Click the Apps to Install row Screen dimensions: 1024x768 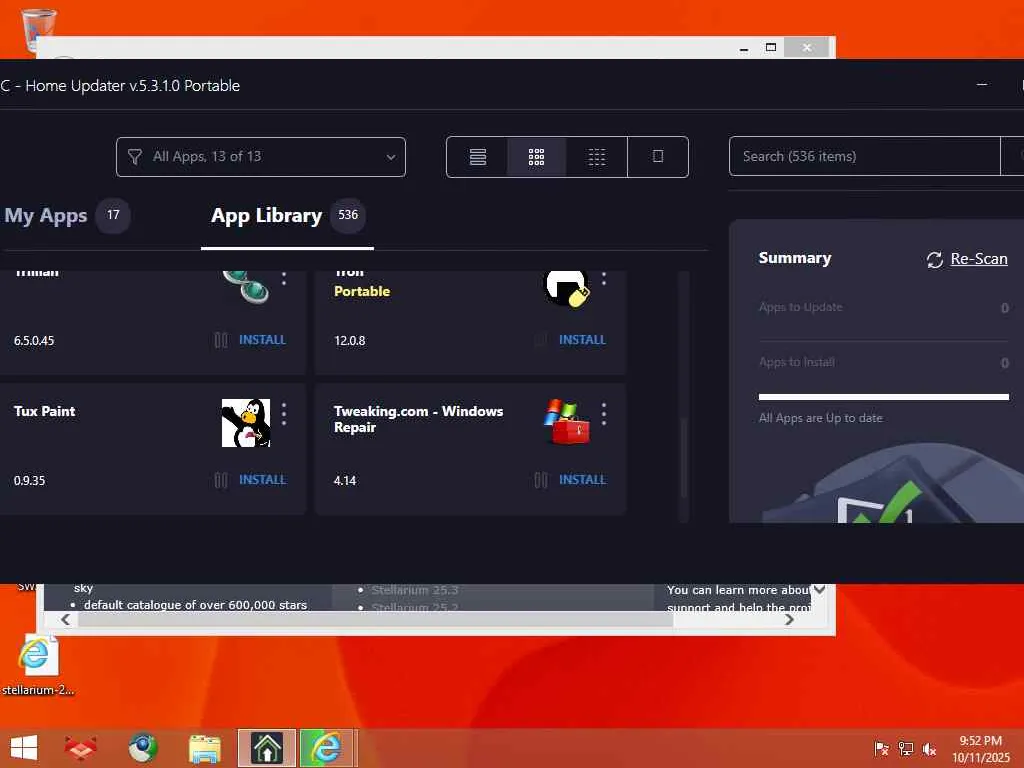pyautogui.click(x=884, y=362)
